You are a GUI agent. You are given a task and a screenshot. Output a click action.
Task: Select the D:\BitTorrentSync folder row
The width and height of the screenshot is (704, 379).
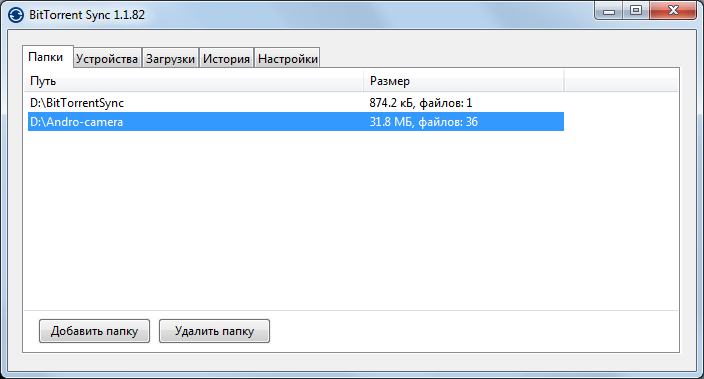[296, 103]
